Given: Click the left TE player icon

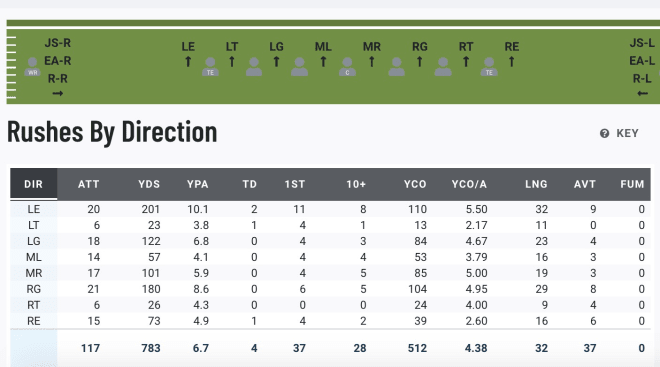Looking at the screenshot, I should (210, 67).
